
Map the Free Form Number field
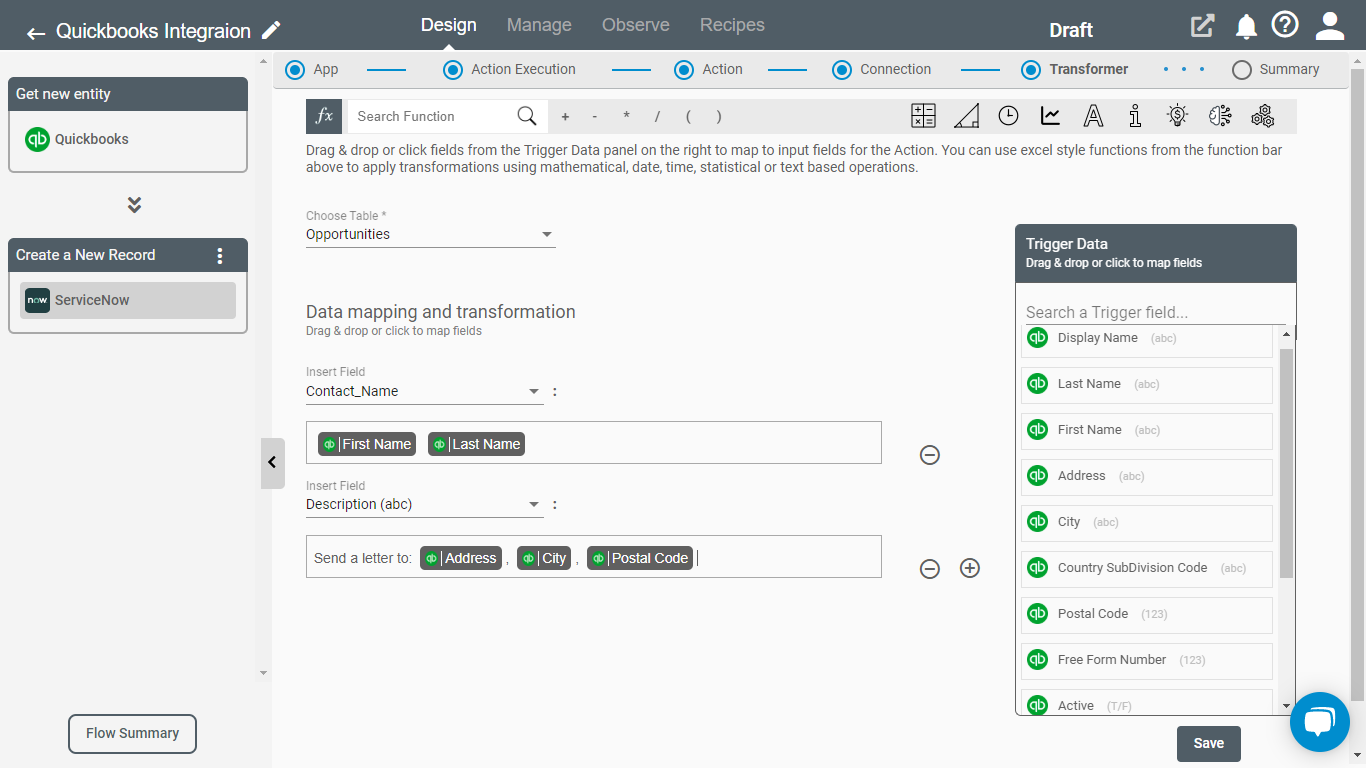(x=1147, y=660)
